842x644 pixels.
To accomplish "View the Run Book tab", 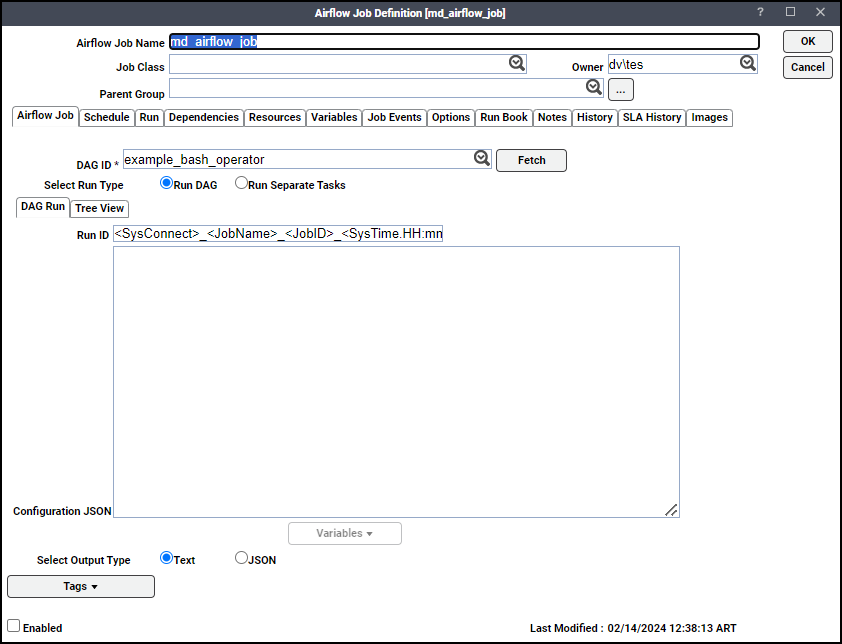I will coord(504,118).
